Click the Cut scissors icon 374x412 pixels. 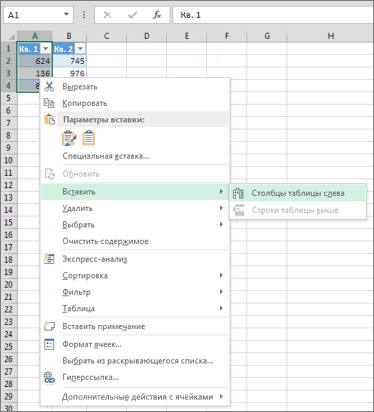tap(49, 87)
